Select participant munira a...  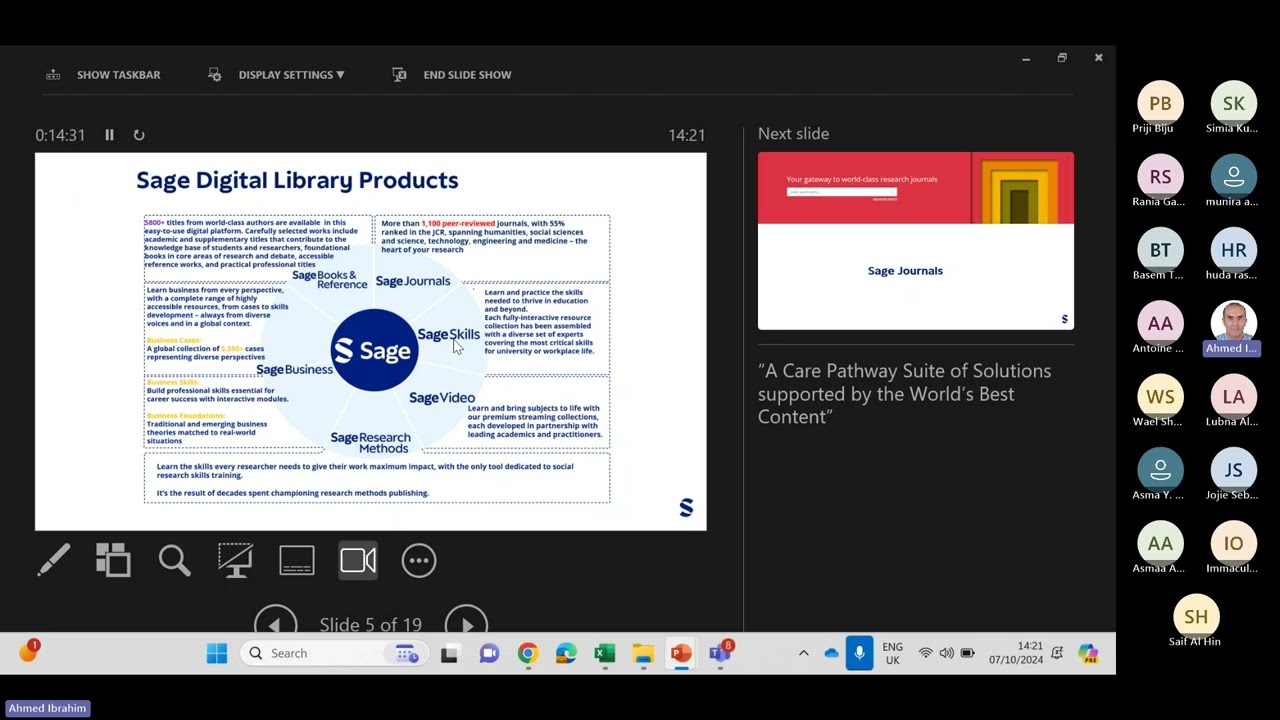tap(1233, 182)
